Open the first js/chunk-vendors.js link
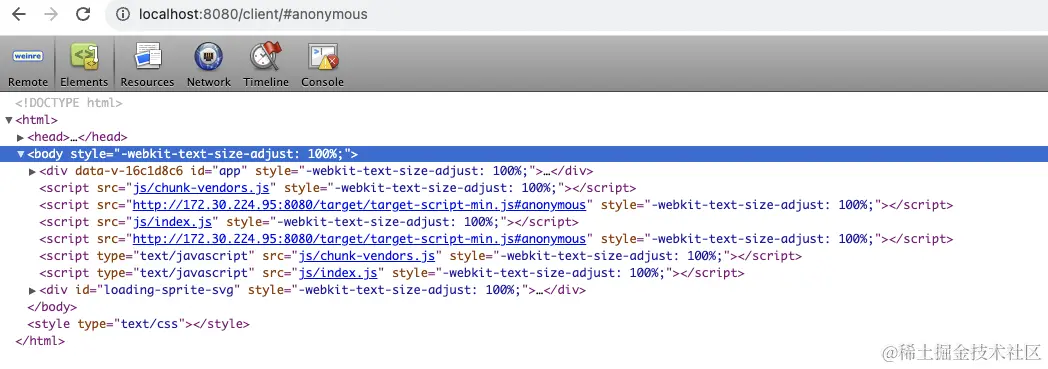This screenshot has width=1048, height=369. coord(205,188)
